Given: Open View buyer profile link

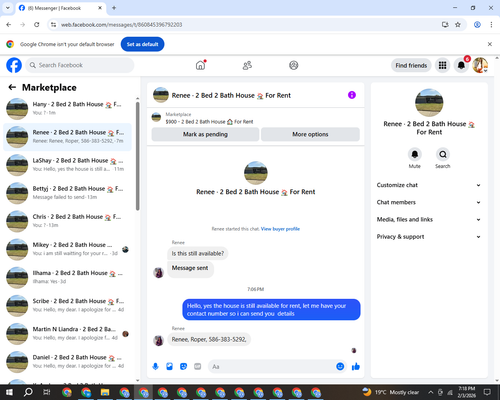Looking at the screenshot, I should coord(280,229).
